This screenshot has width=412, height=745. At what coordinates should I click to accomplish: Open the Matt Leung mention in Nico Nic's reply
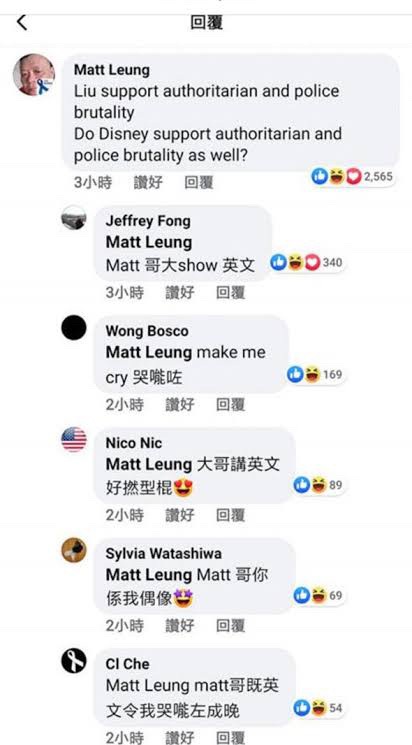coord(149,464)
